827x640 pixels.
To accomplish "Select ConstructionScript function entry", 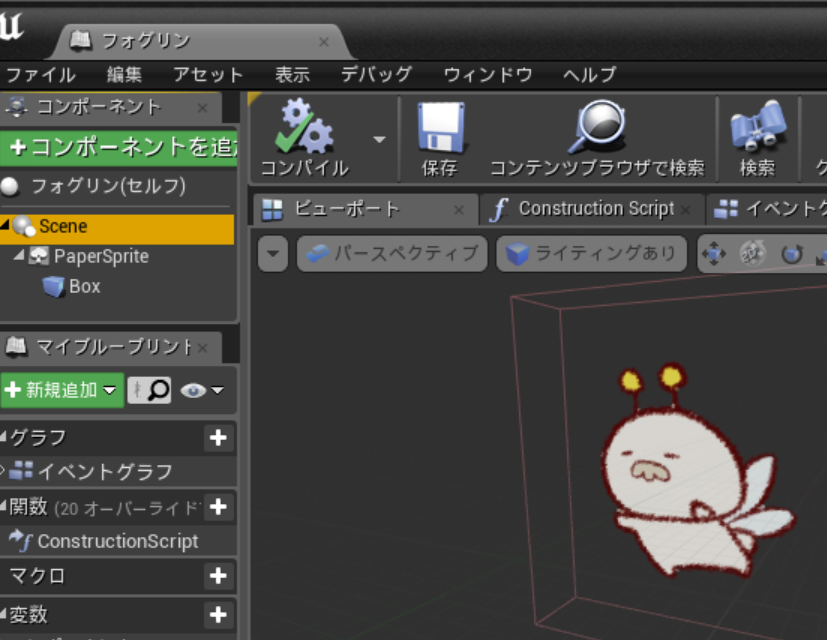I will click(x=117, y=541).
